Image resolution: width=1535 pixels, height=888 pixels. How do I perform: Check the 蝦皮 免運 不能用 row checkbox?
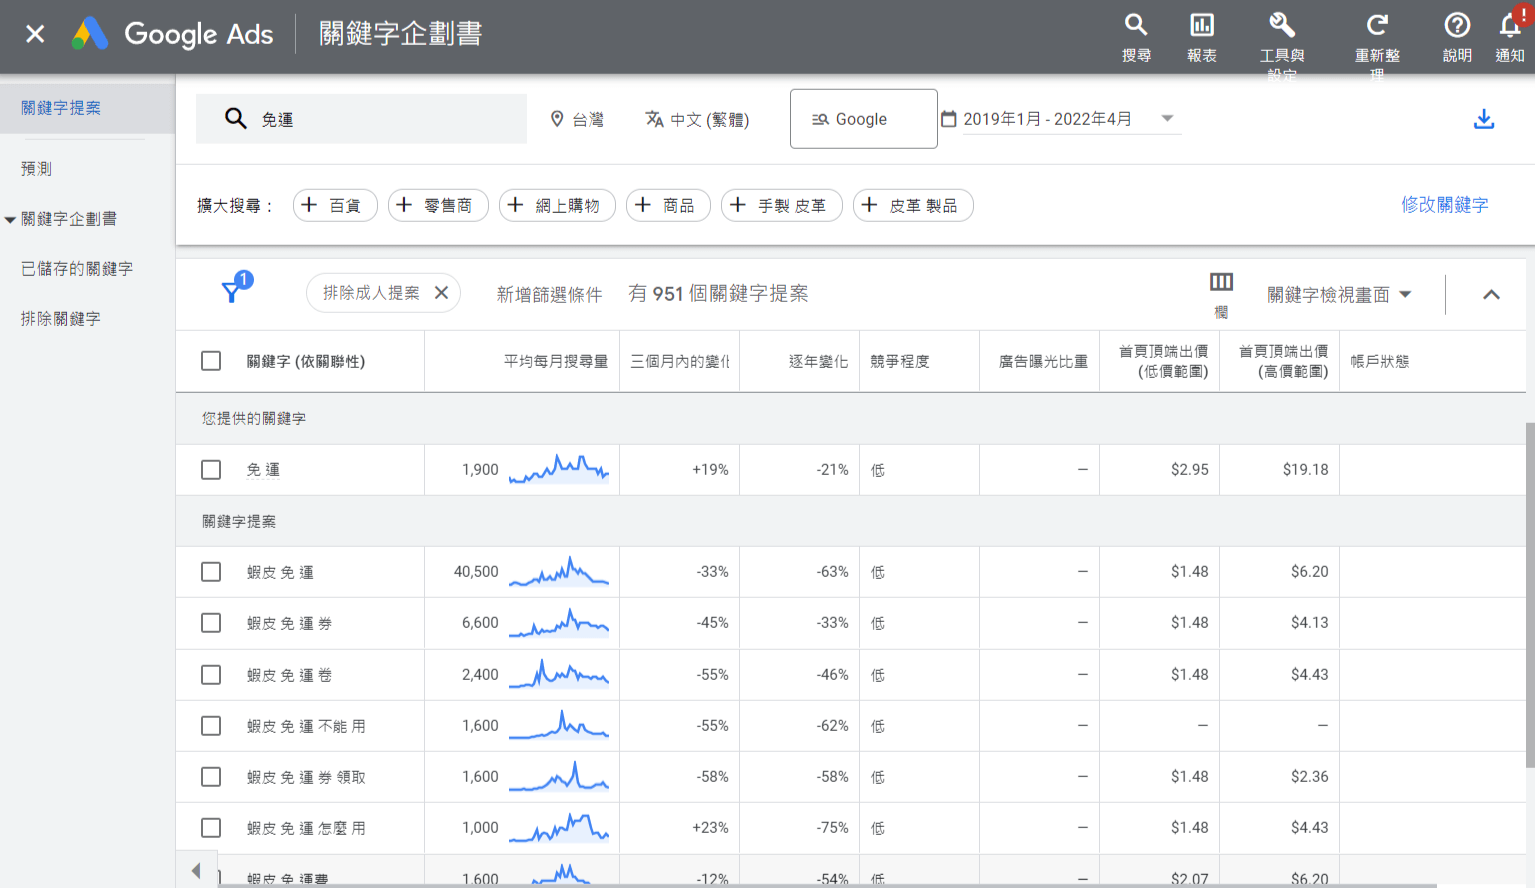pos(211,726)
